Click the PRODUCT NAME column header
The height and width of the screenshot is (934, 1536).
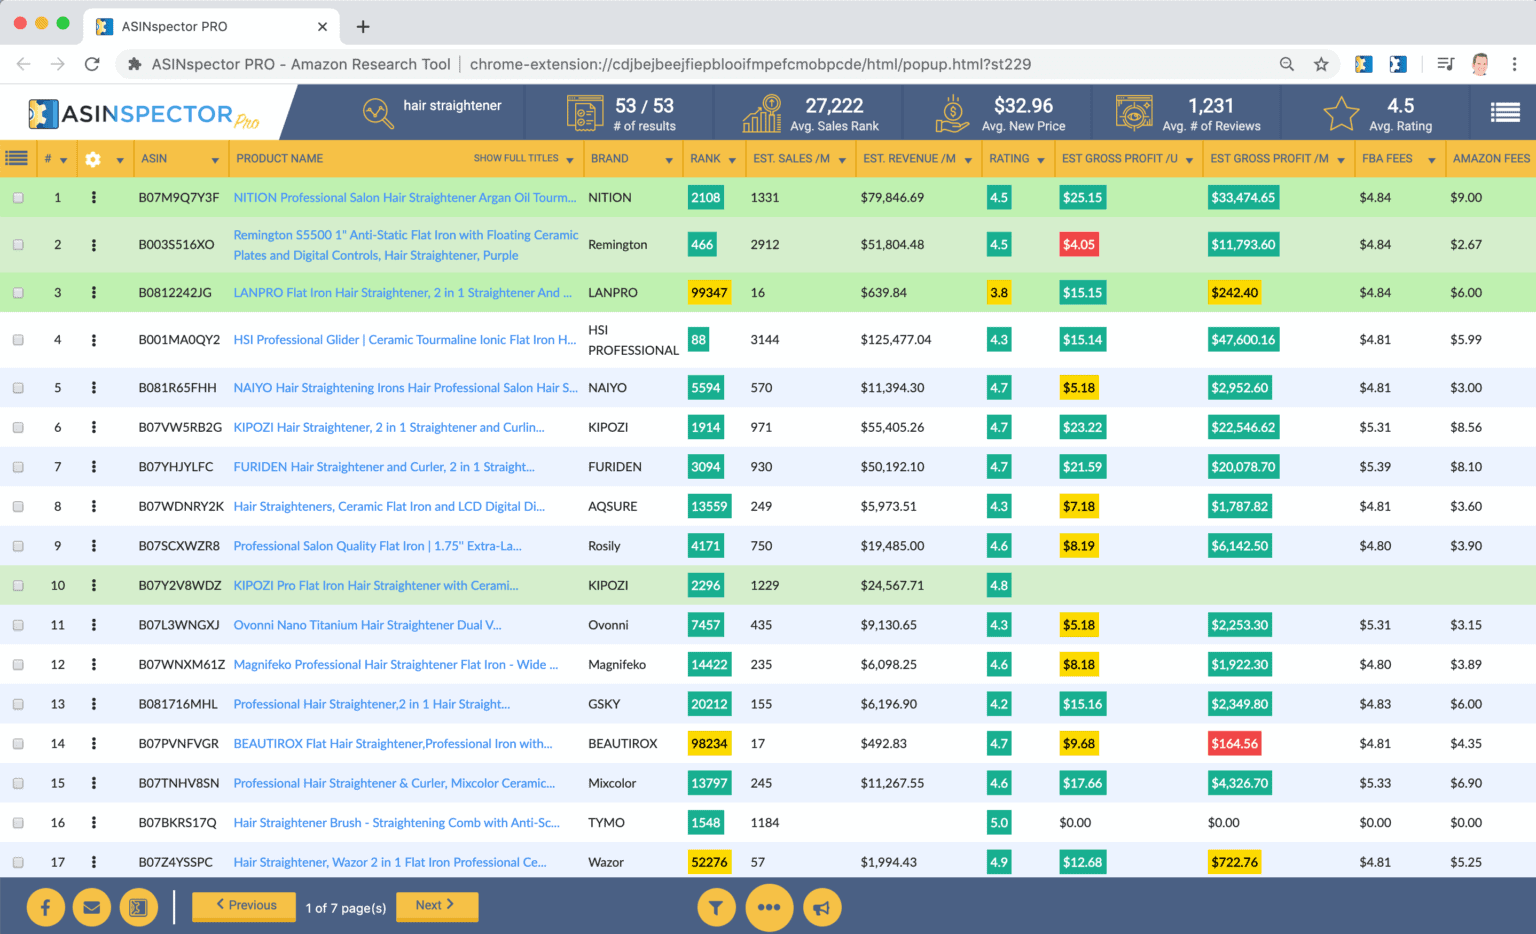[x=279, y=158]
